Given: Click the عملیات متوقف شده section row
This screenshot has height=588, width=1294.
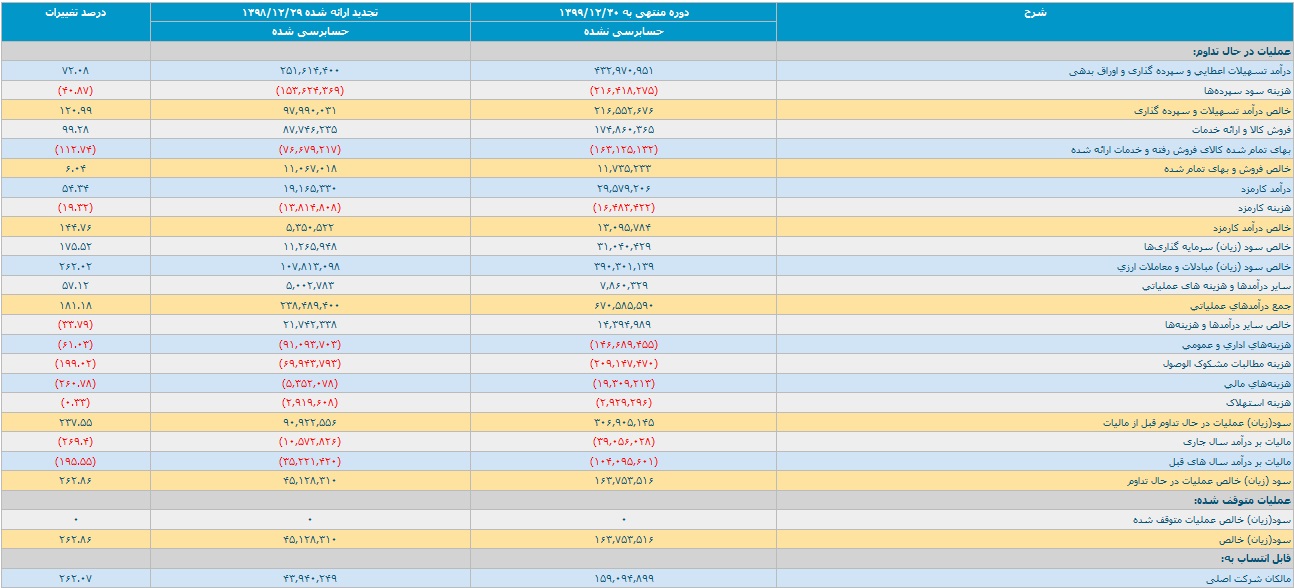Looking at the screenshot, I should (647, 501).
